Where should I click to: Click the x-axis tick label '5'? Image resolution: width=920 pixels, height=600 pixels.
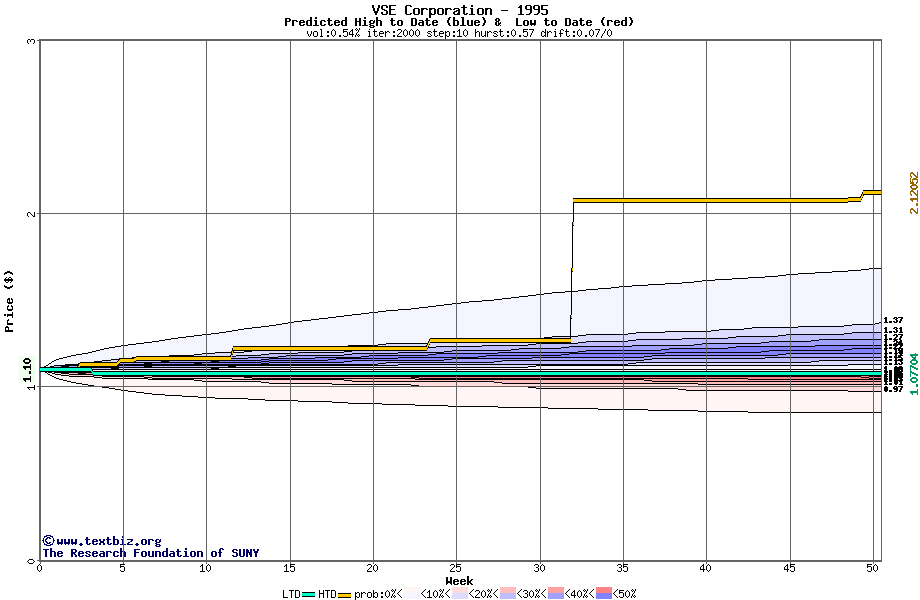tap(123, 568)
